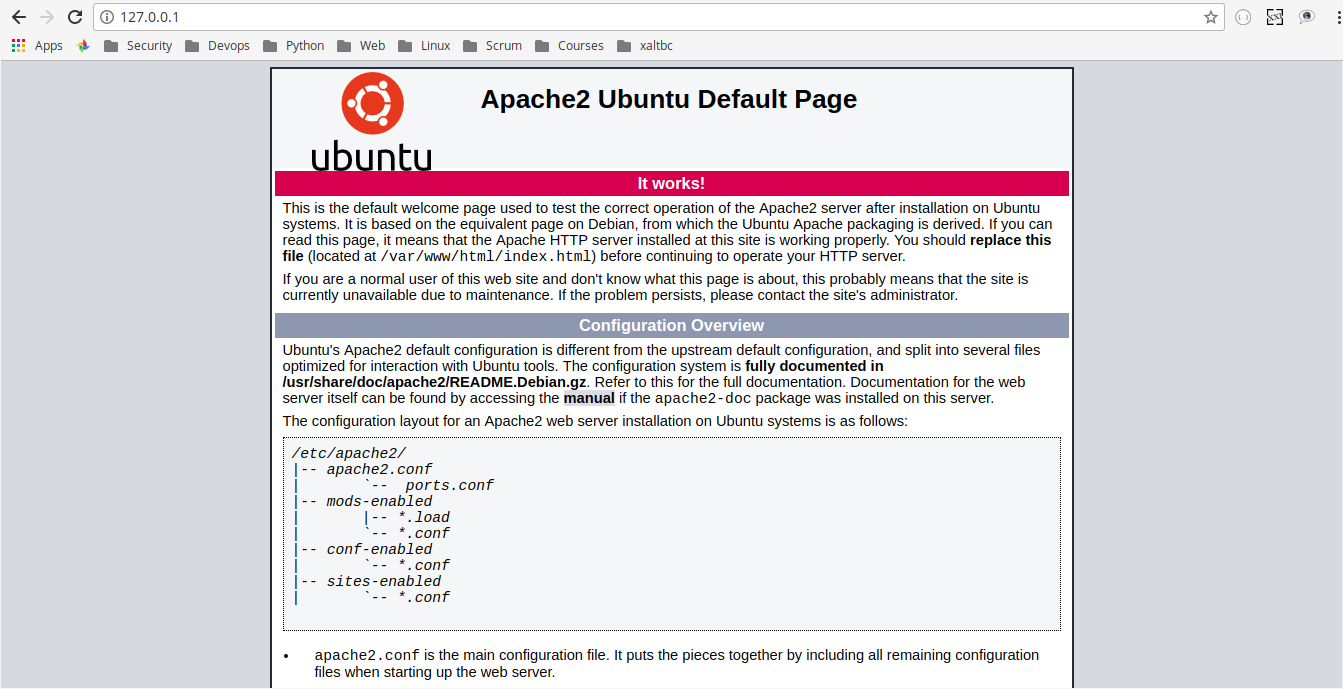This screenshot has height=689, width=1343.
Task: Click the Ubuntu logo image
Action: (371, 121)
